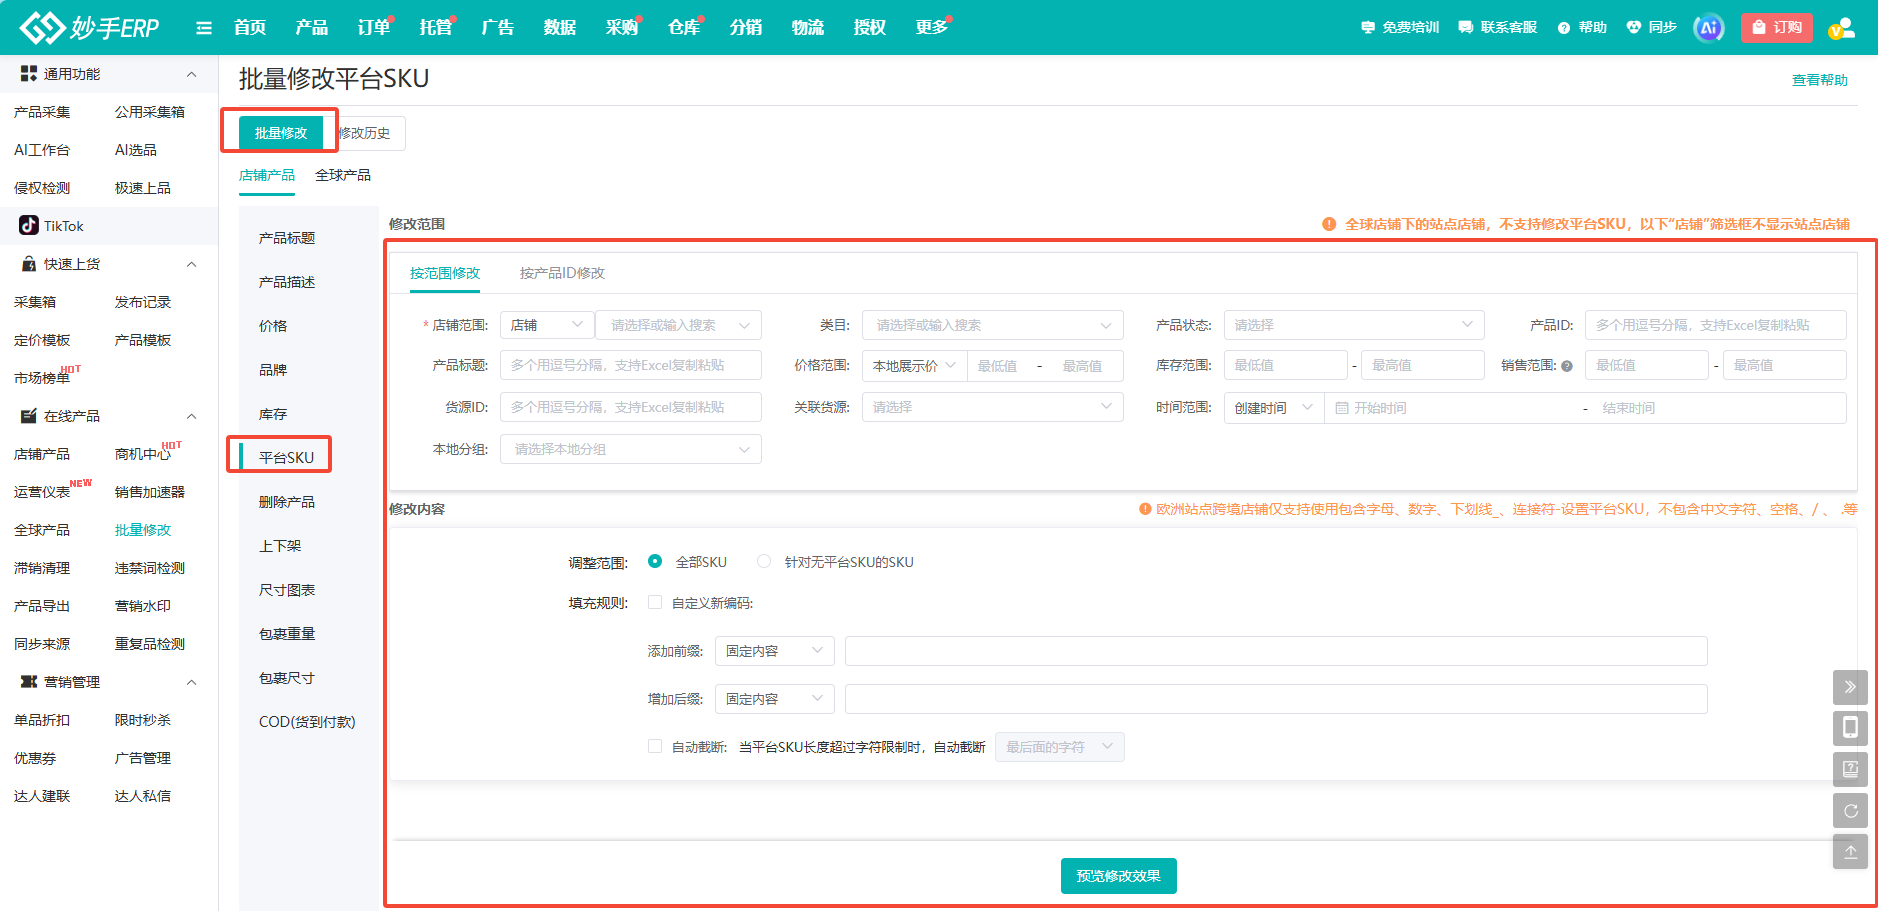Click the 批量修改 tab button
Screen dimensions: 1878x911
(281, 133)
